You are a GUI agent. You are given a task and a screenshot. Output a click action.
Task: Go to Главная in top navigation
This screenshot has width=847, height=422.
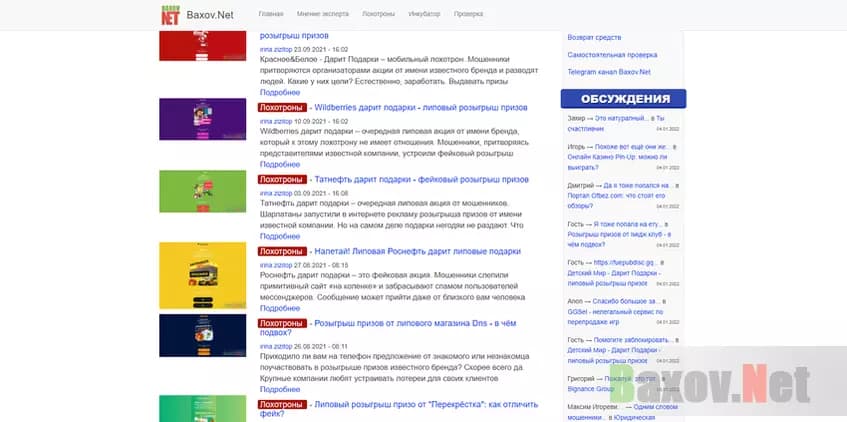pos(271,14)
